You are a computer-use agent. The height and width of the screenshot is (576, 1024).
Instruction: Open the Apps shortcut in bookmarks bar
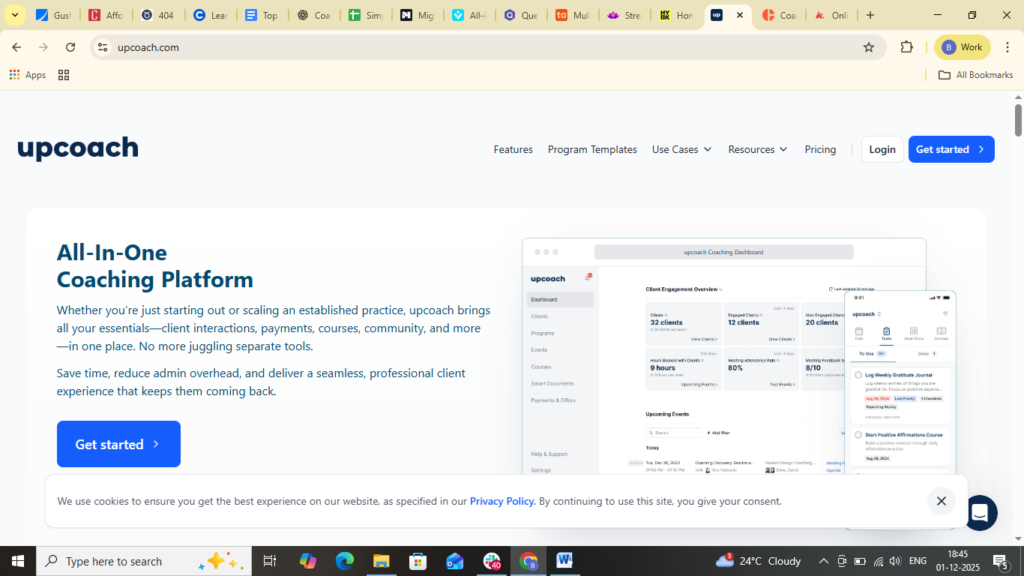coord(27,75)
